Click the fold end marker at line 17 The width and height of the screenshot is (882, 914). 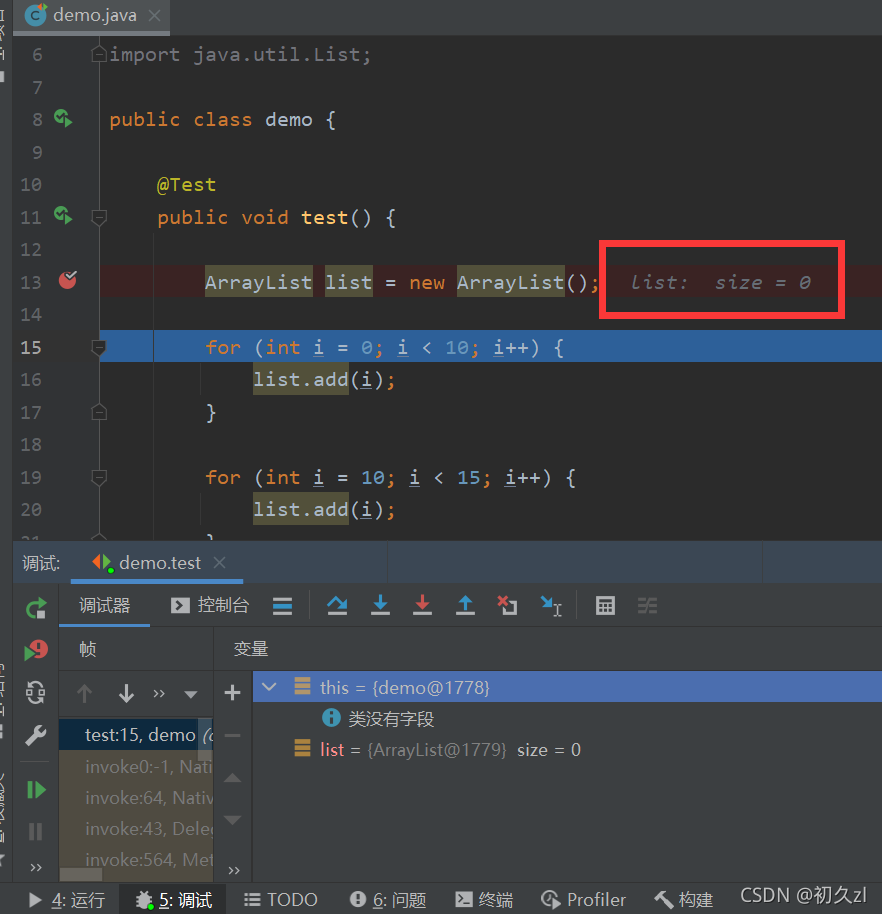tap(99, 412)
